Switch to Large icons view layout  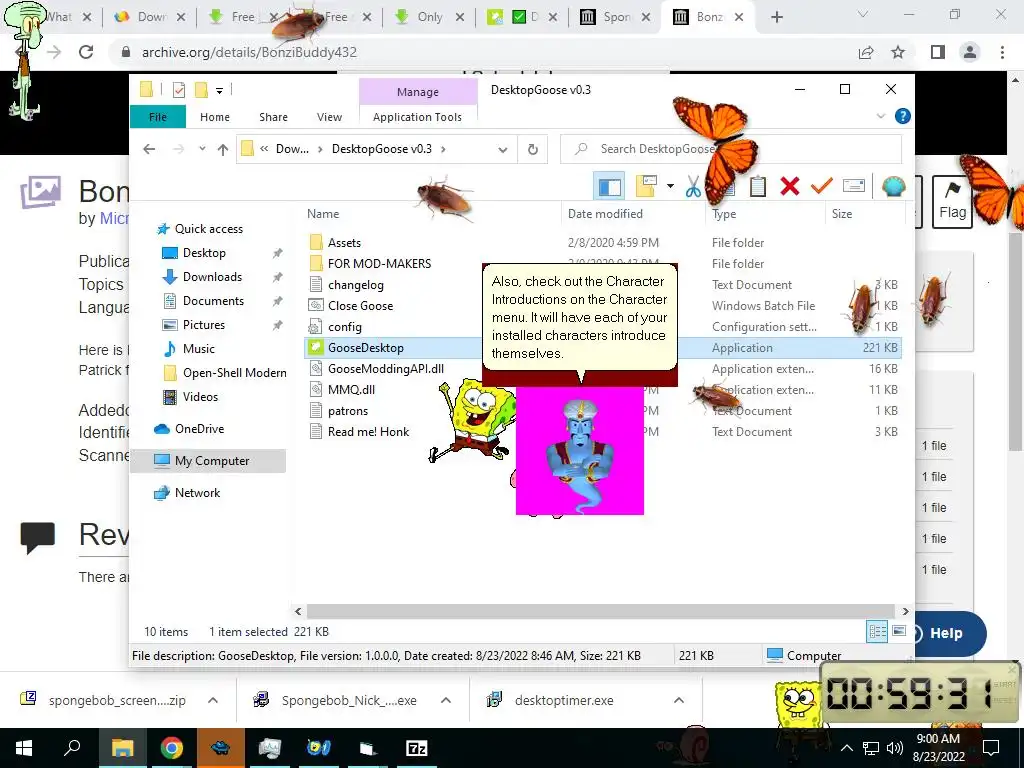coord(899,632)
